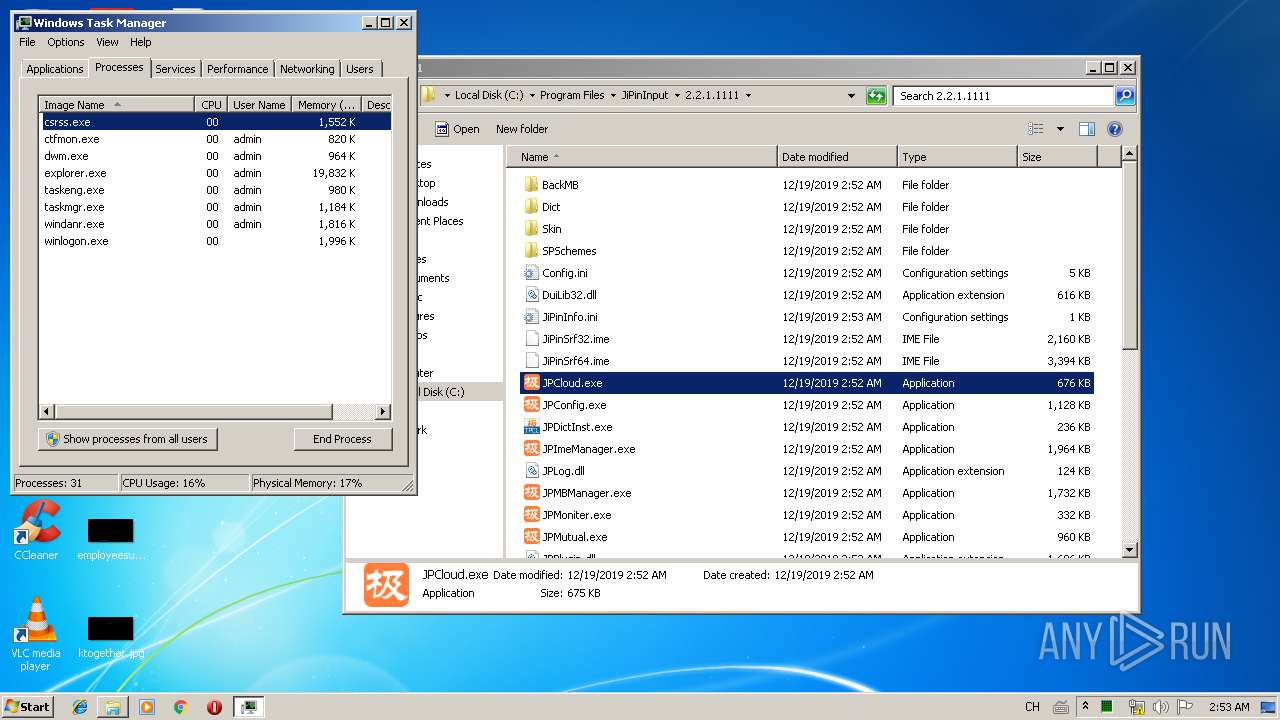Expand the Local Disk (C:) breadcrumb arrow
Viewport: 1280px width, 720px height.
pyautogui.click(x=532, y=96)
